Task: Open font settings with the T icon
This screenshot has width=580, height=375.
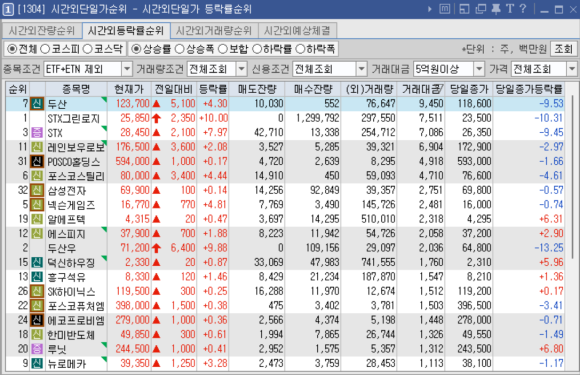Action: pyautogui.click(x=510, y=9)
